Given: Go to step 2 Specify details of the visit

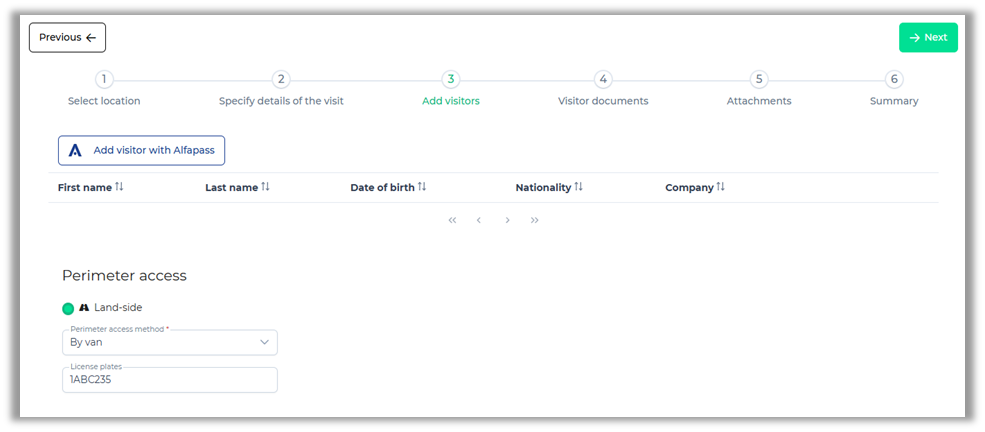Looking at the screenshot, I should [281, 80].
